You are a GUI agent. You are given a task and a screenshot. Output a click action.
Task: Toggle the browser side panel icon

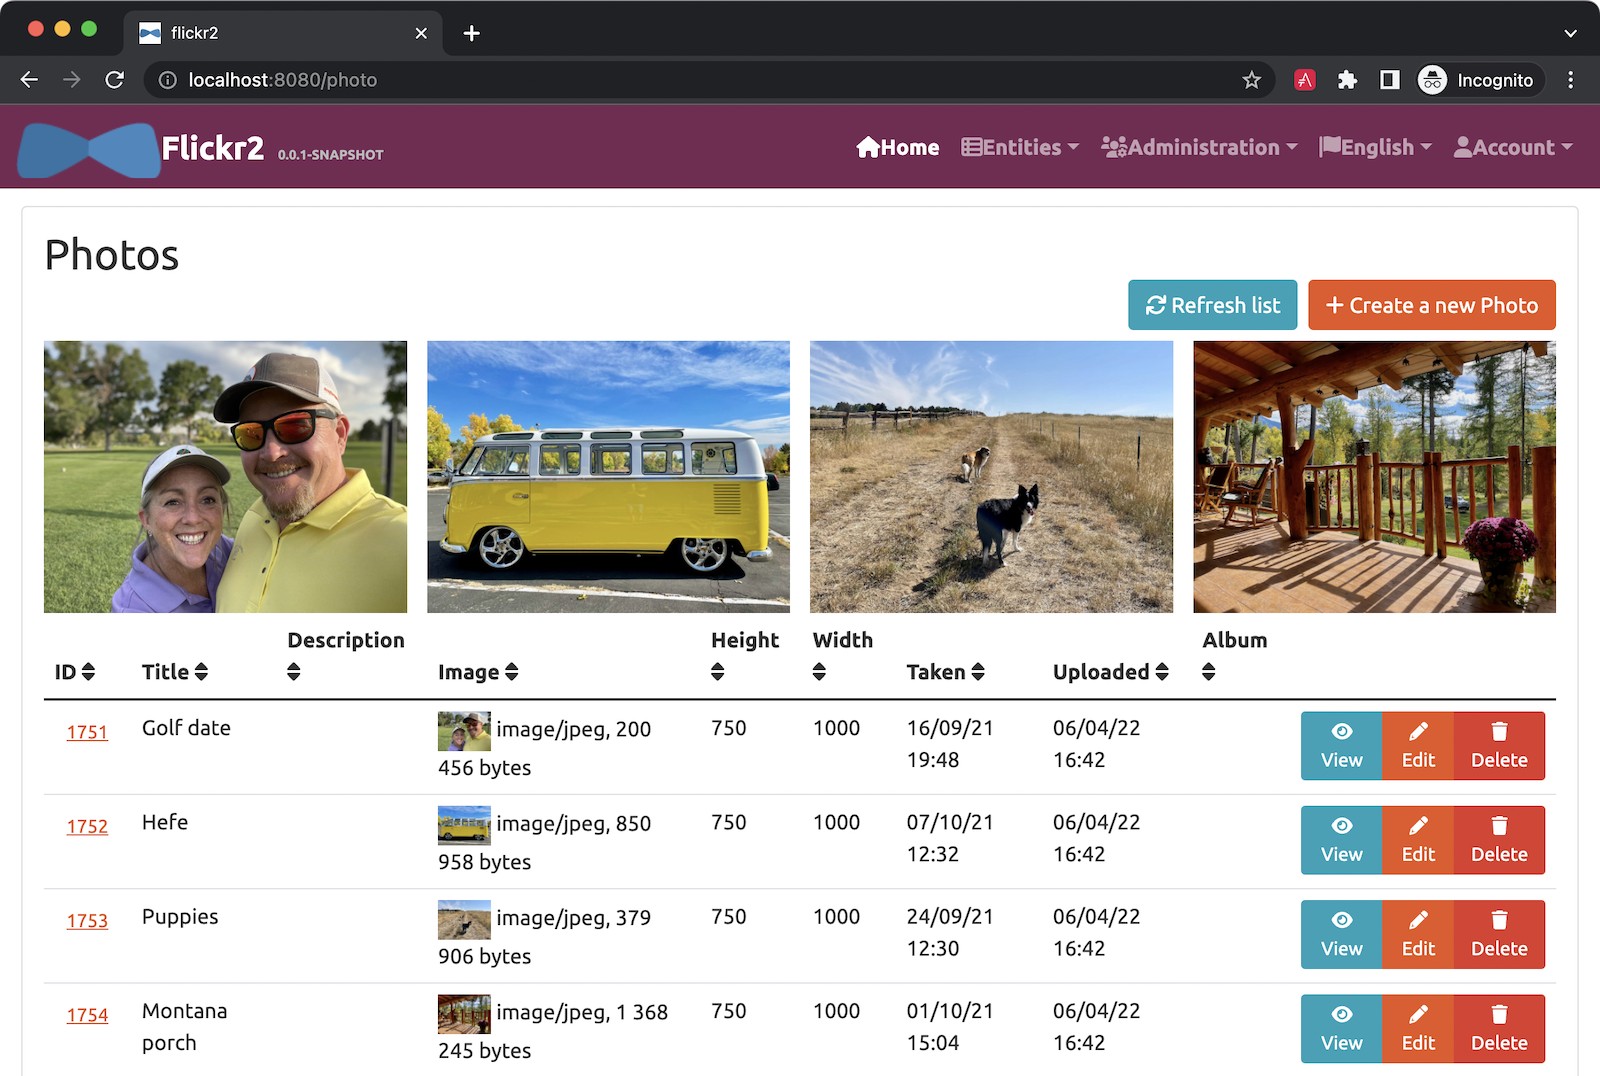pos(1389,80)
